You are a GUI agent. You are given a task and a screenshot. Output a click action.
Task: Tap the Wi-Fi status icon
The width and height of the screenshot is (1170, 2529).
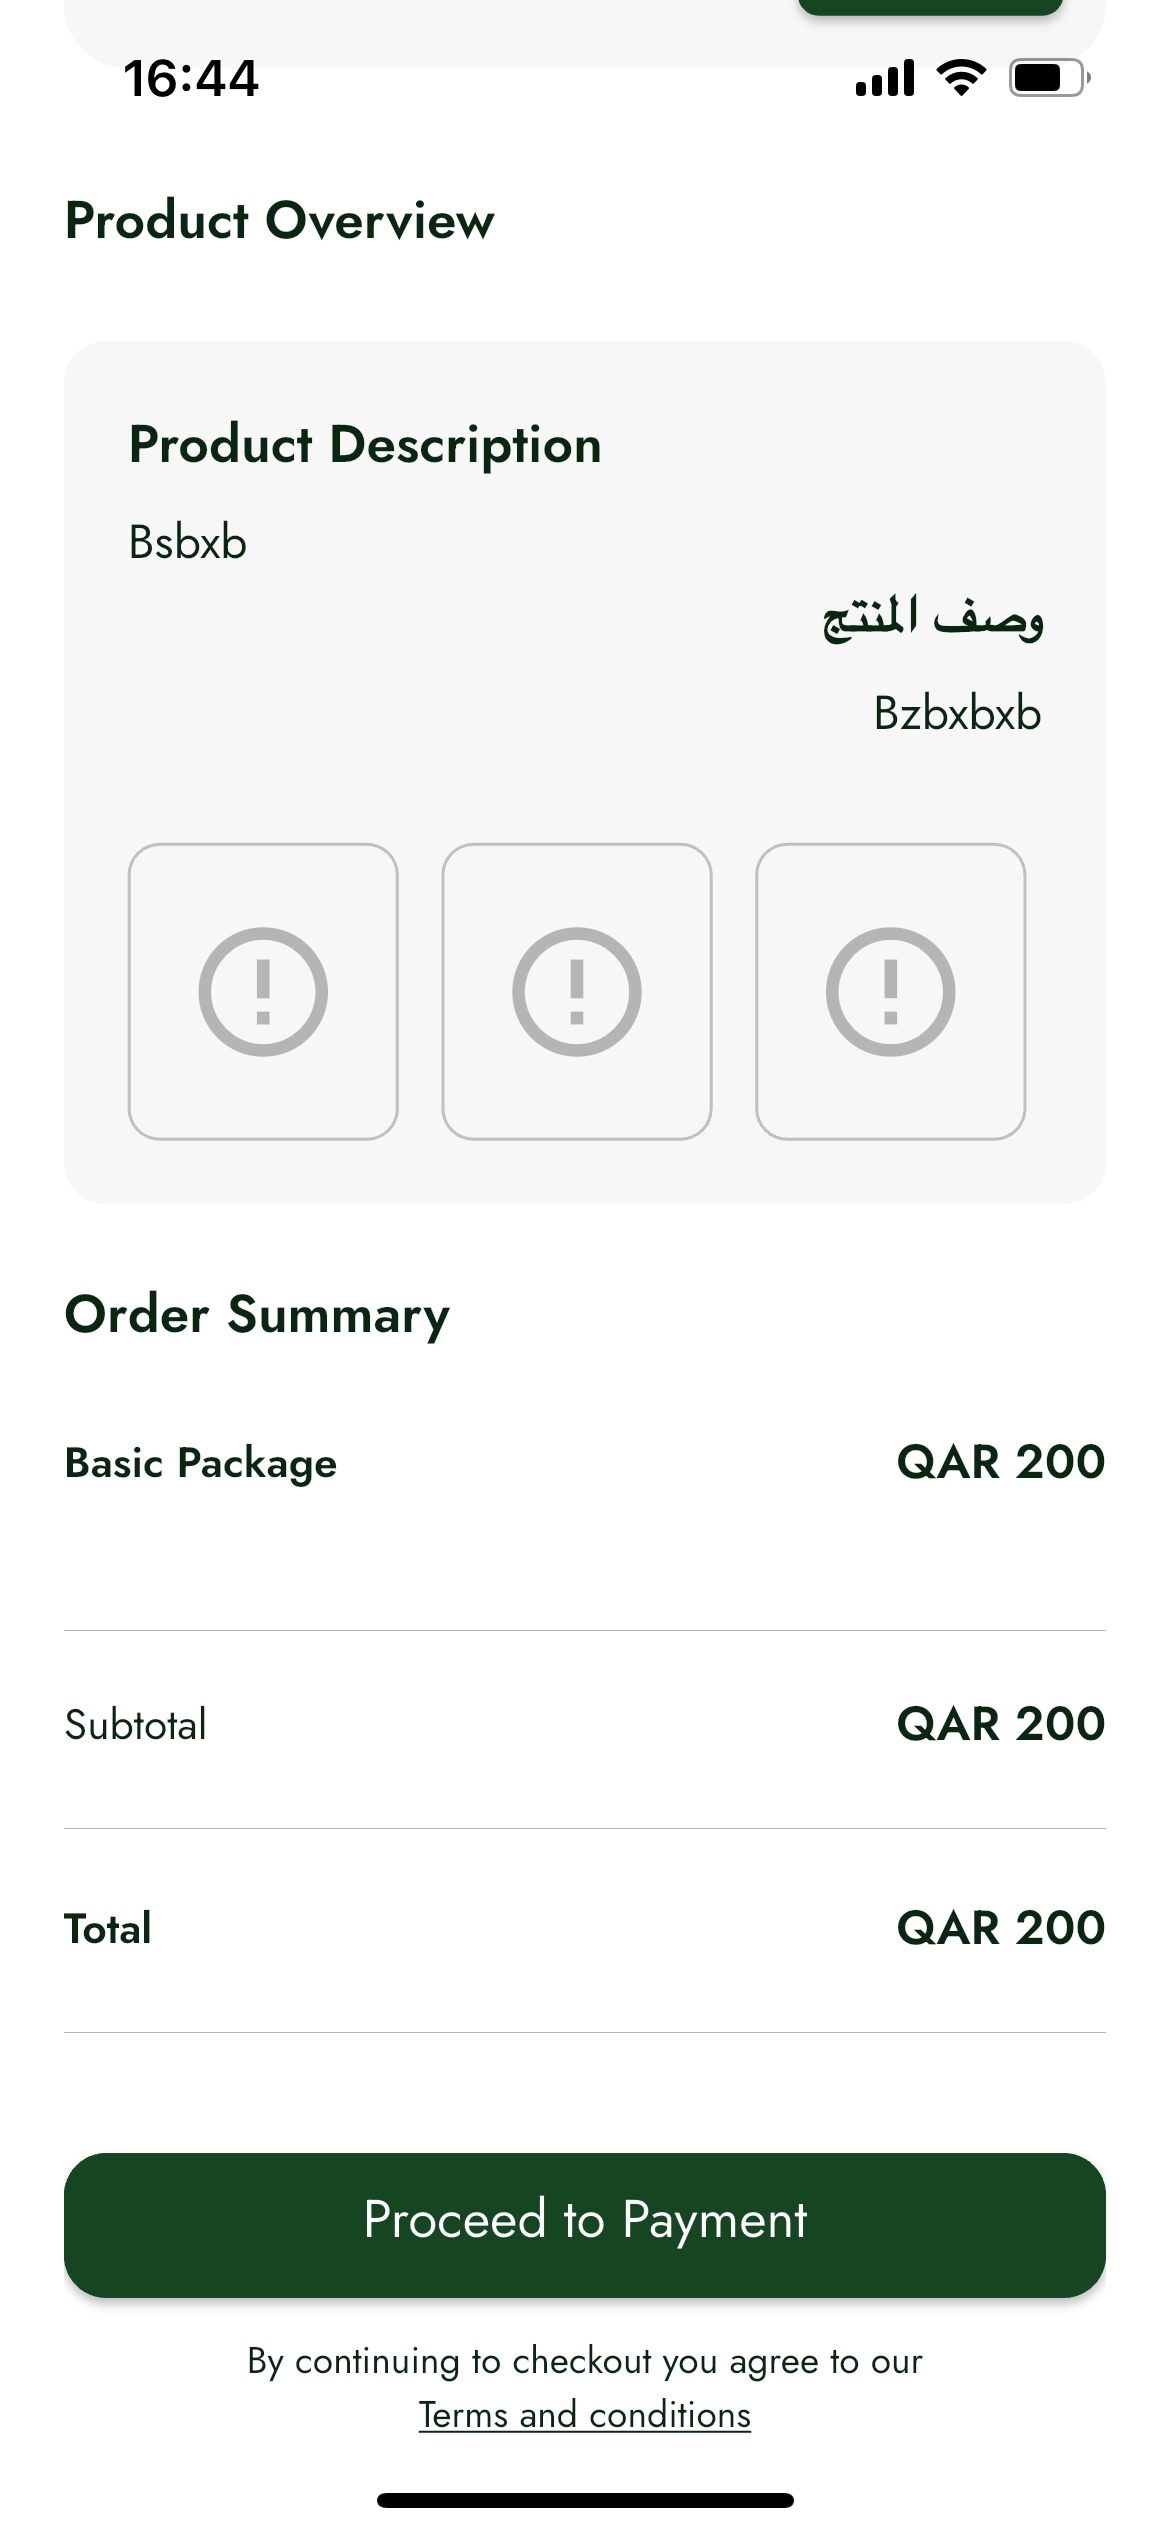click(x=960, y=78)
